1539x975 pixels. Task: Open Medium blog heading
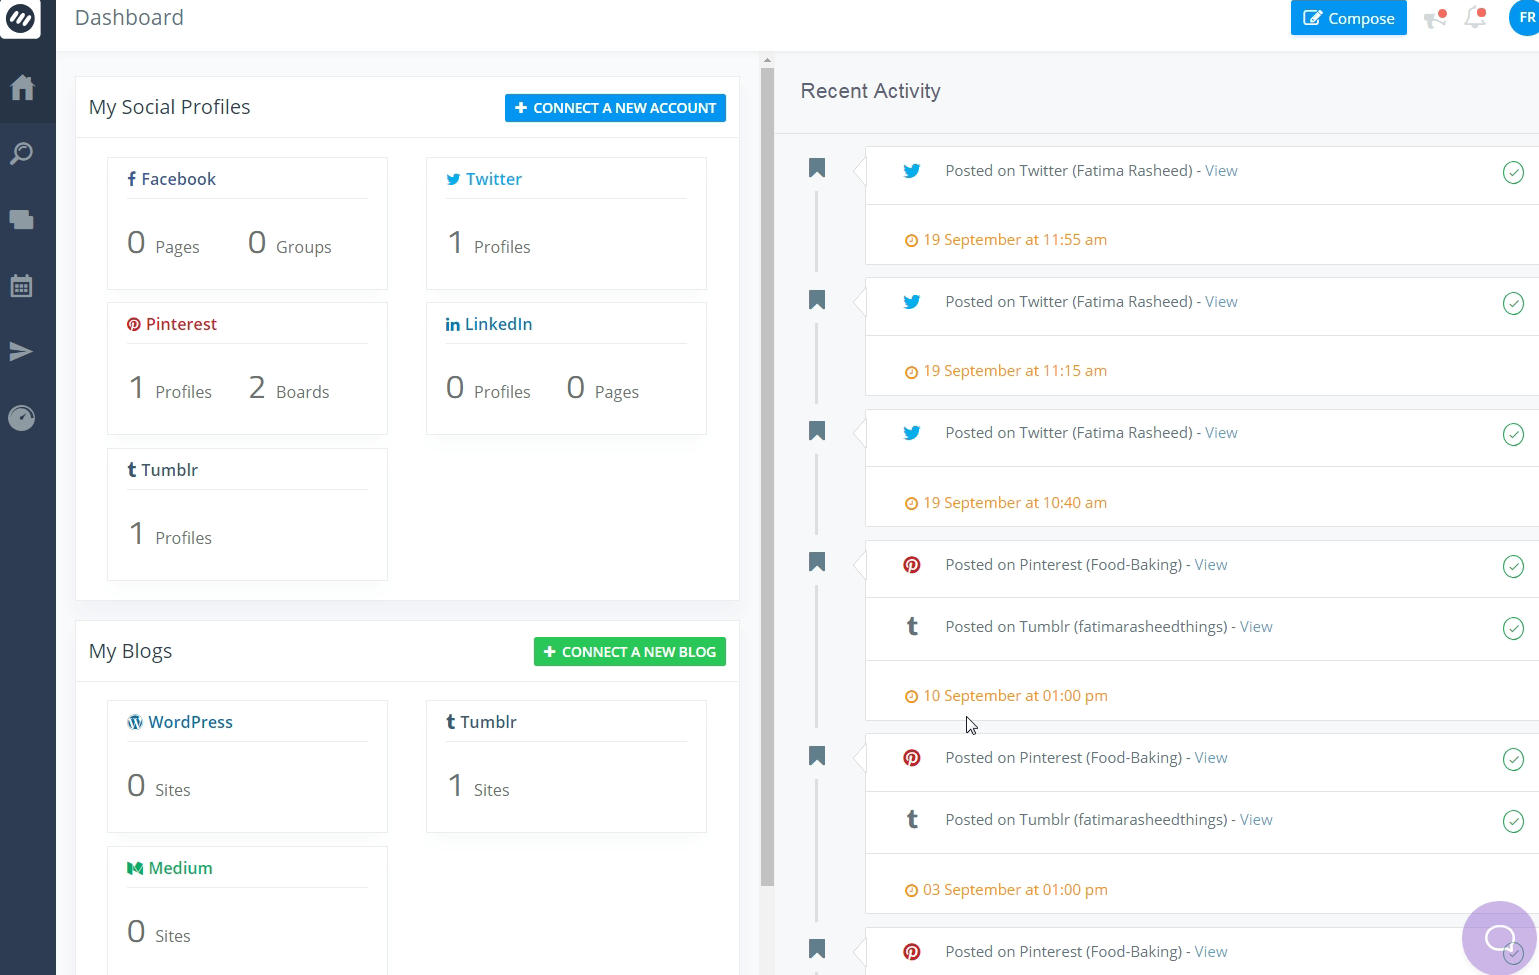(170, 868)
